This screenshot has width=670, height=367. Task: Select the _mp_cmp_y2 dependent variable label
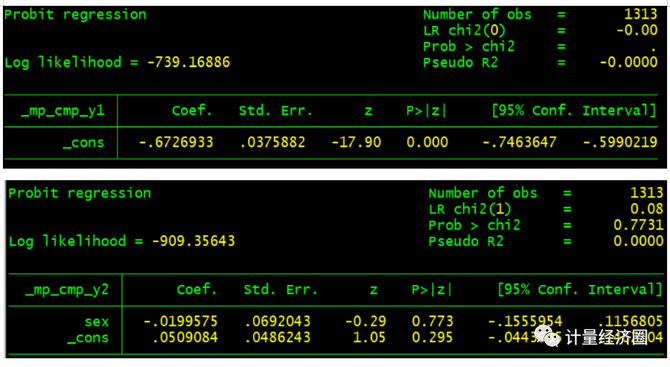point(67,290)
